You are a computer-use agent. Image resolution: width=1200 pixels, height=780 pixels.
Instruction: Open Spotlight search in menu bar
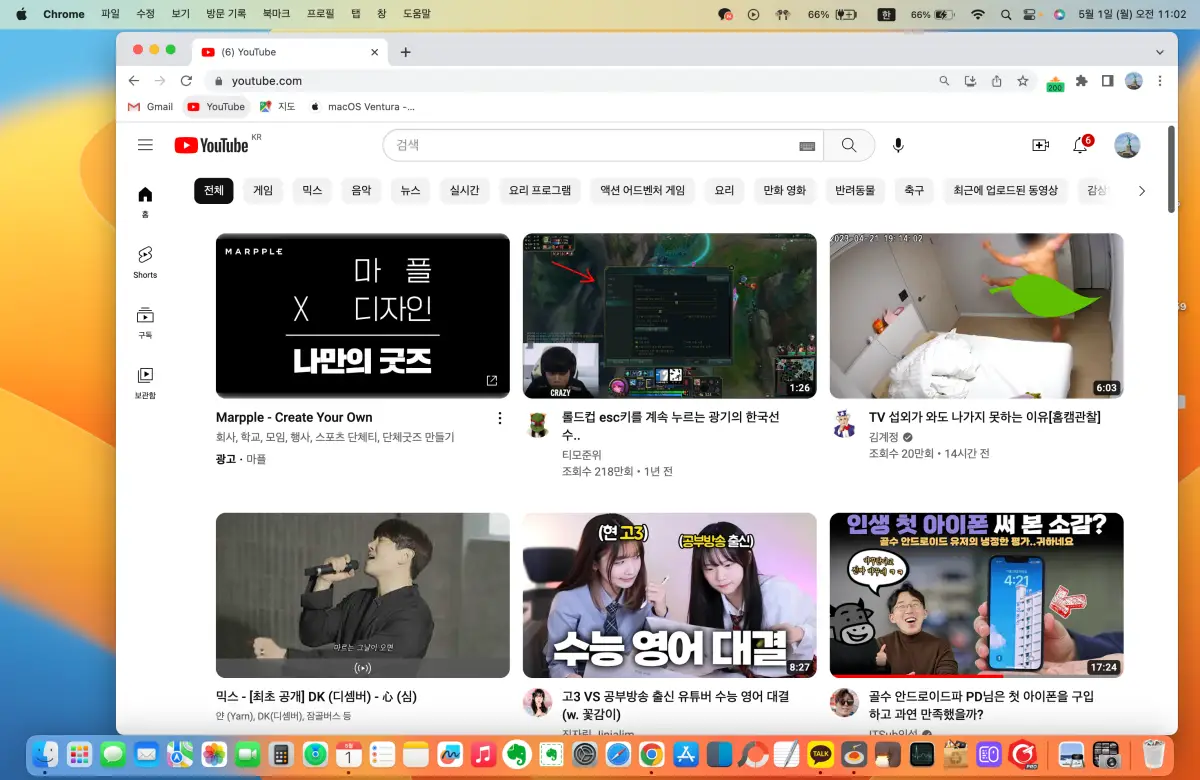pos(1005,14)
